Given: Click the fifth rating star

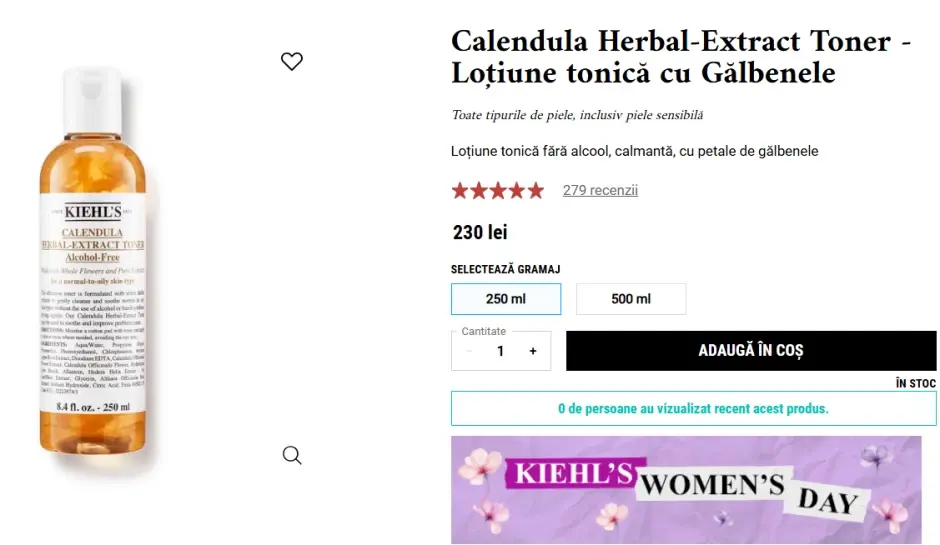Looking at the screenshot, I should click(535, 190).
